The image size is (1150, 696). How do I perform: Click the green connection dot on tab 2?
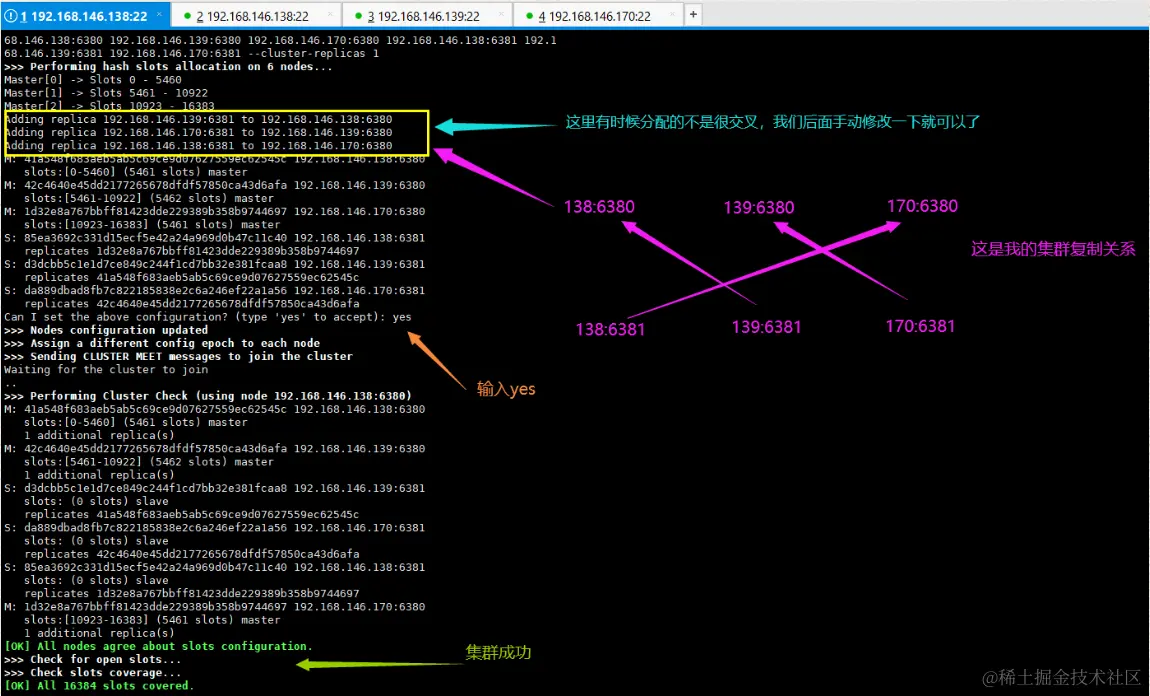tap(188, 15)
